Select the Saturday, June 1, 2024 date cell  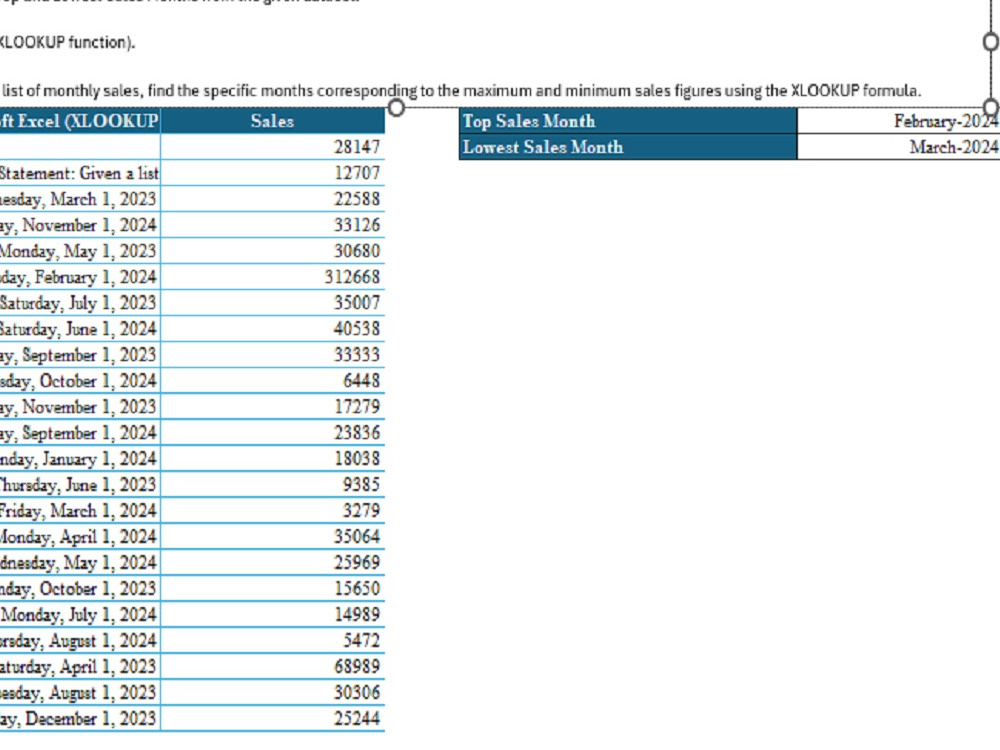point(80,329)
